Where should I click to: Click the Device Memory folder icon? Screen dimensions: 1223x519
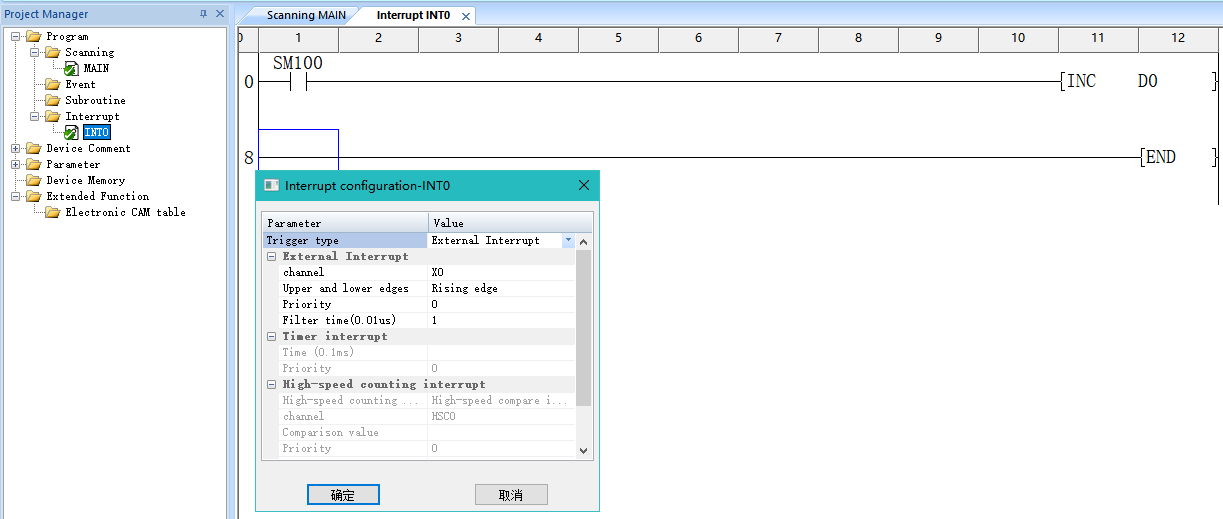(x=33, y=181)
